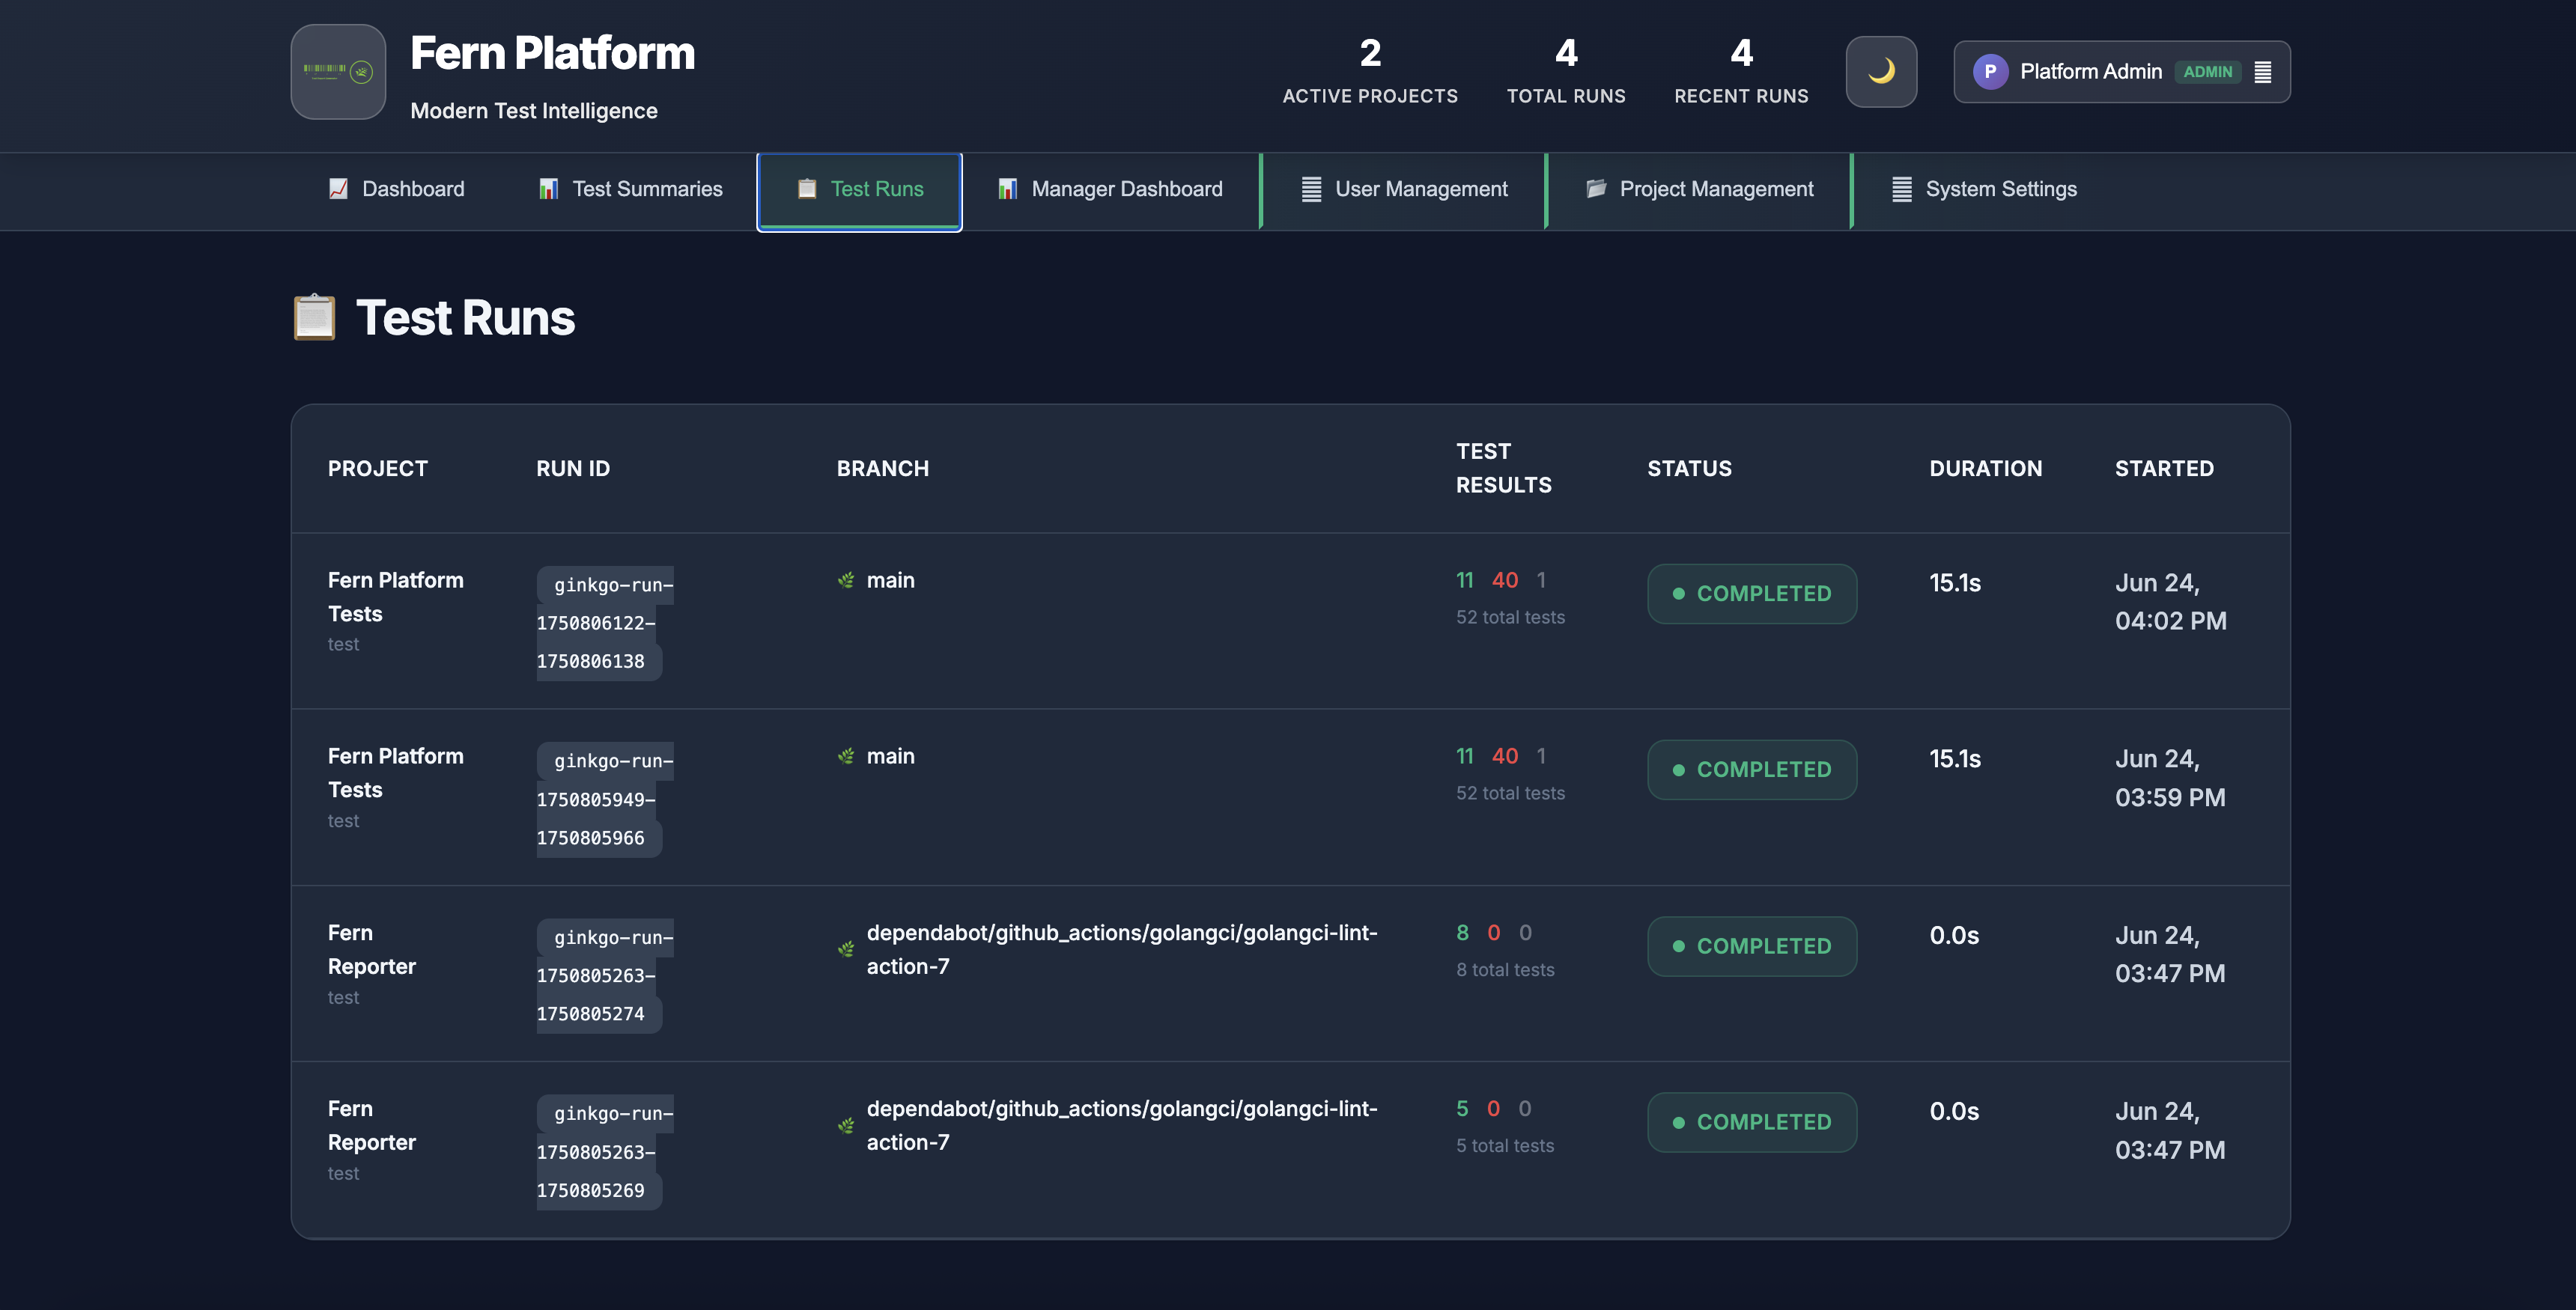This screenshot has height=1310, width=2576.
Task: Click the 'Jun 24, 03:59 PM' started time
Action: (x=2170, y=778)
